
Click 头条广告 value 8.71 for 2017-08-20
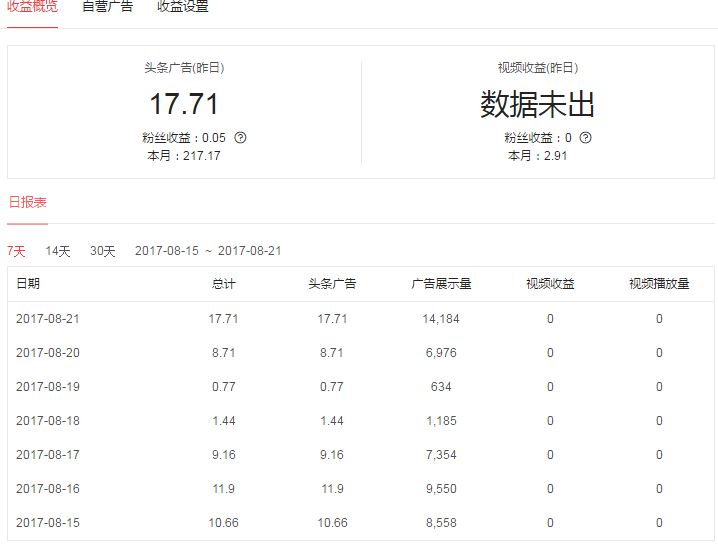click(x=332, y=353)
